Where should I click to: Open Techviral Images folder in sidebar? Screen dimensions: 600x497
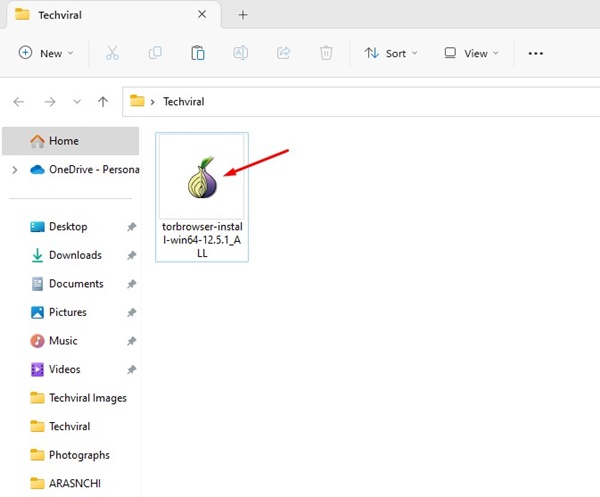(x=78, y=398)
